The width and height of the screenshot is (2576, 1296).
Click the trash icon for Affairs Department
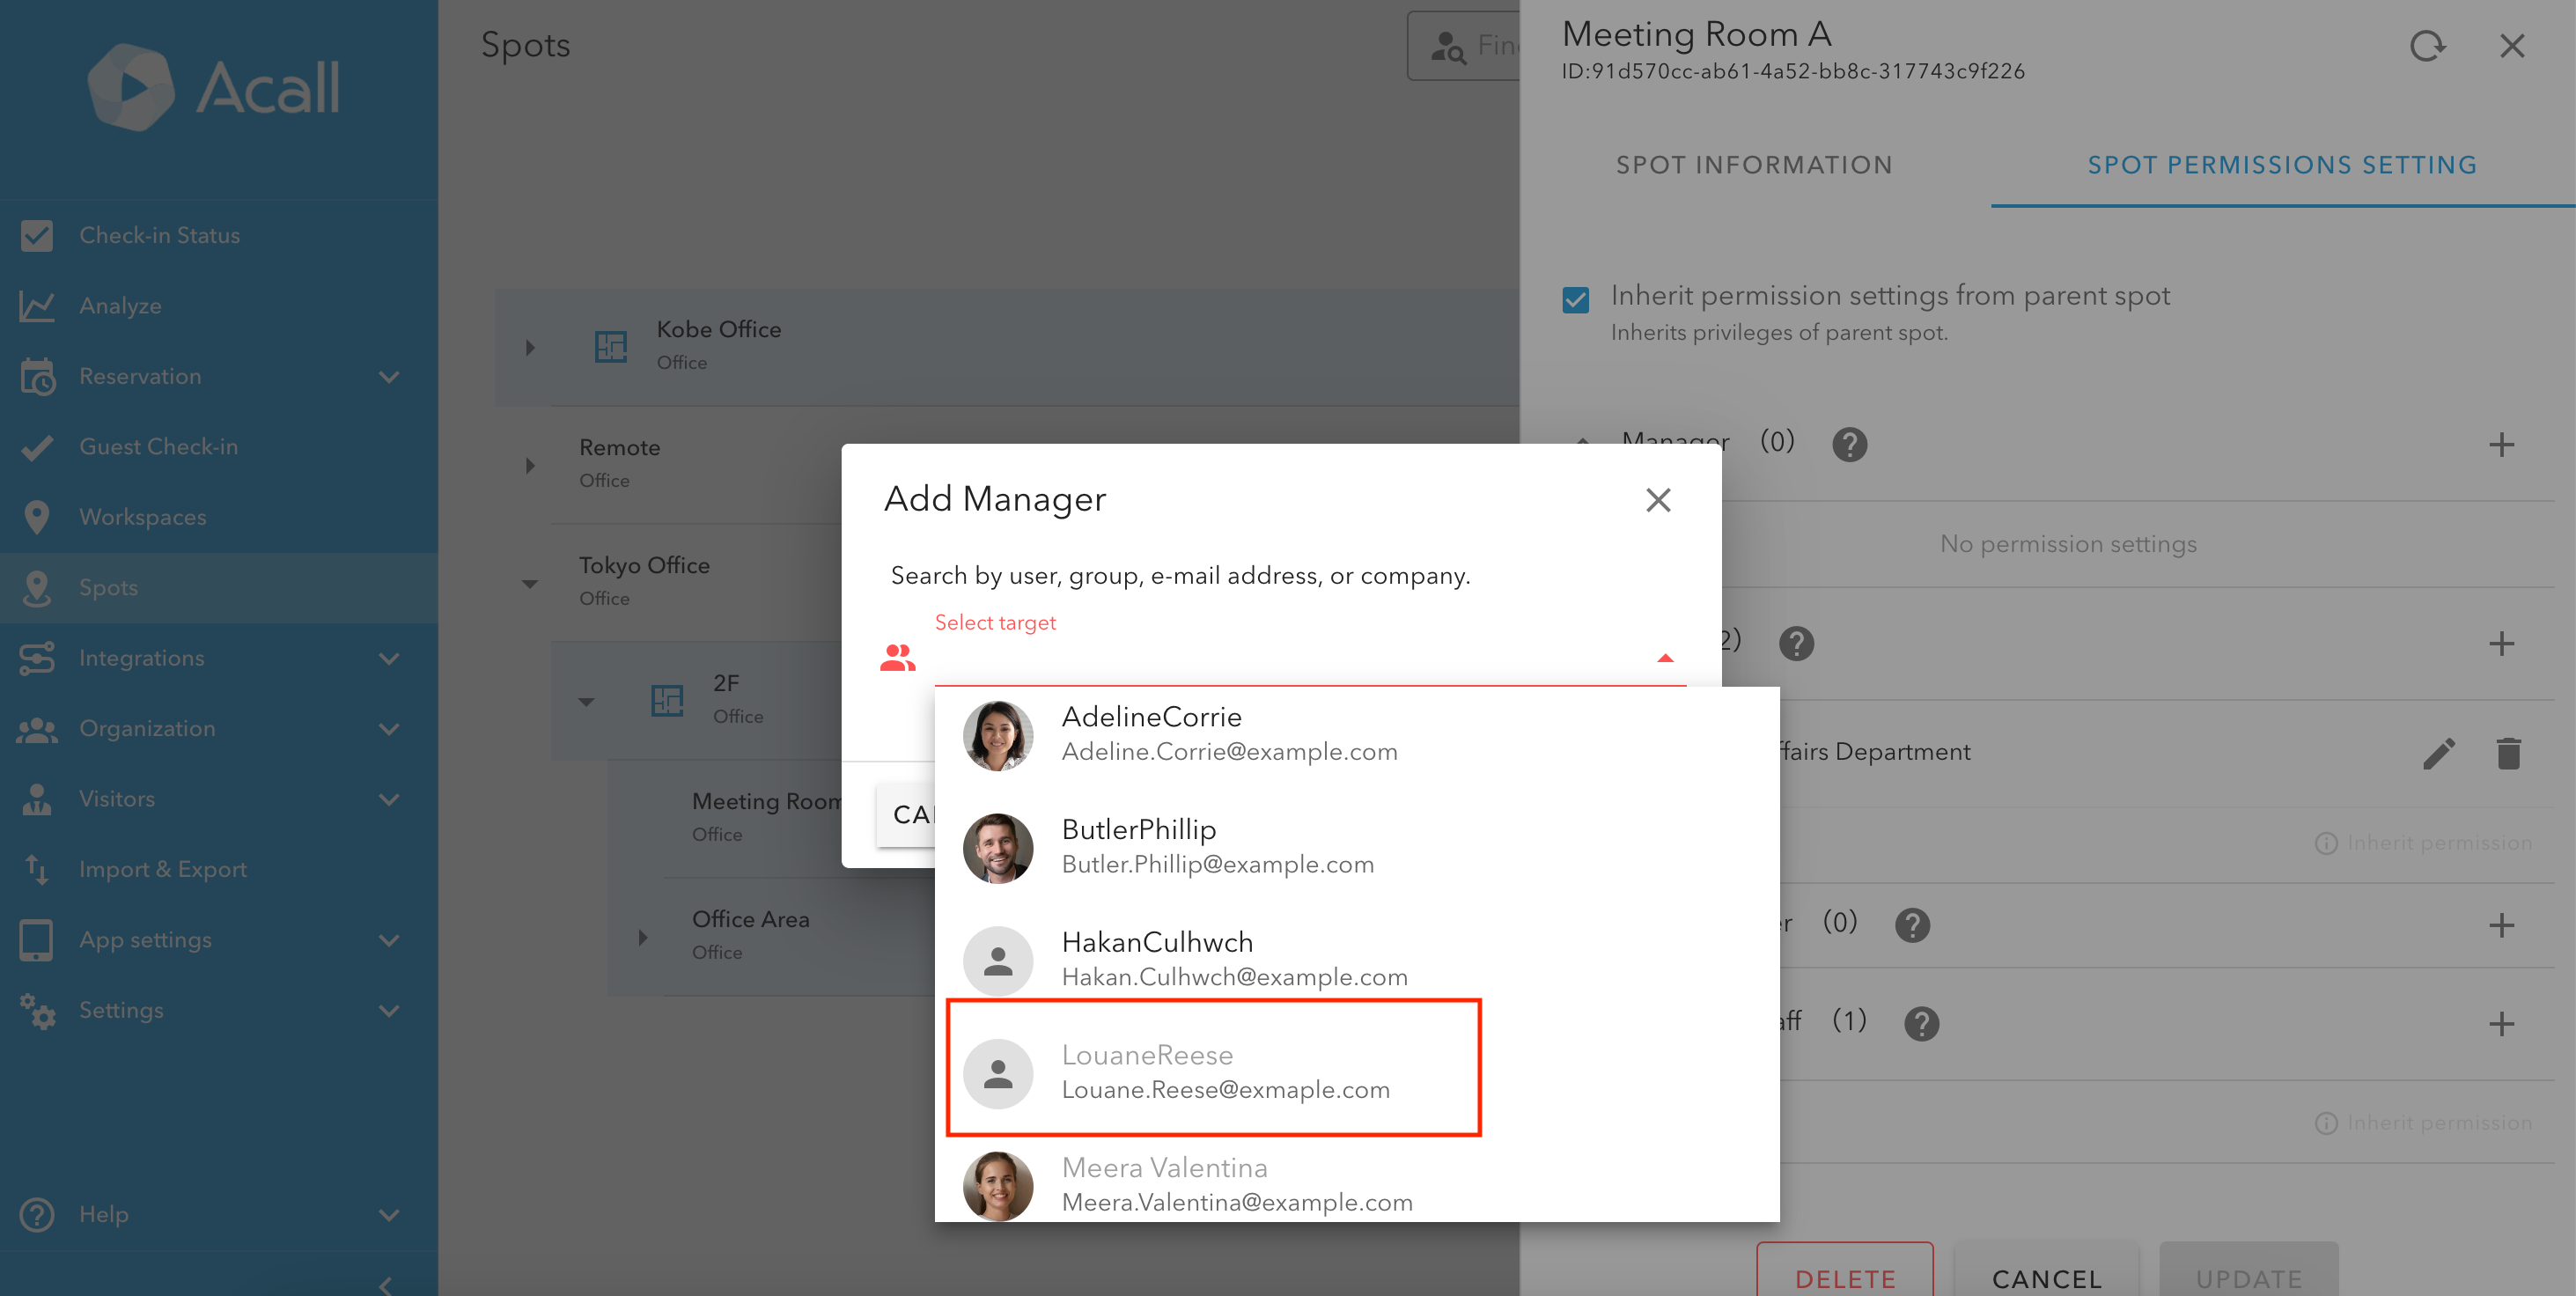[2508, 753]
